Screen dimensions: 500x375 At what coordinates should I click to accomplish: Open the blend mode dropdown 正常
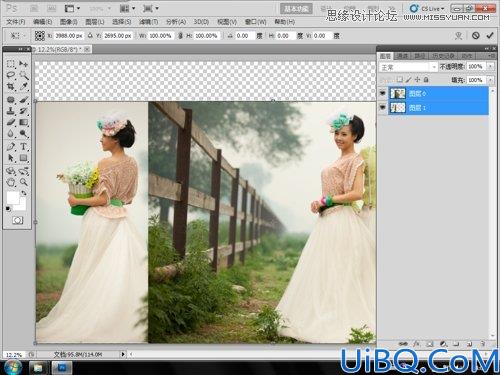[x=408, y=67]
